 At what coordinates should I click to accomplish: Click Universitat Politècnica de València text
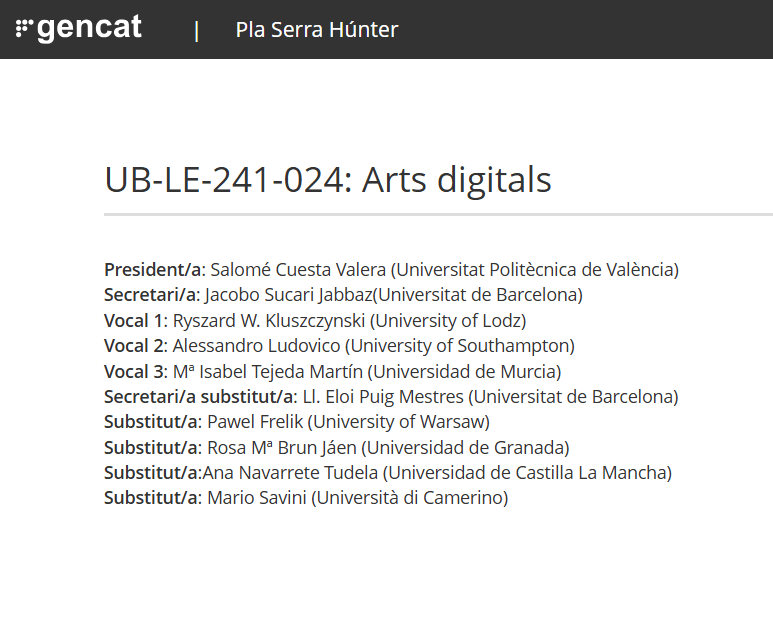coord(534,269)
